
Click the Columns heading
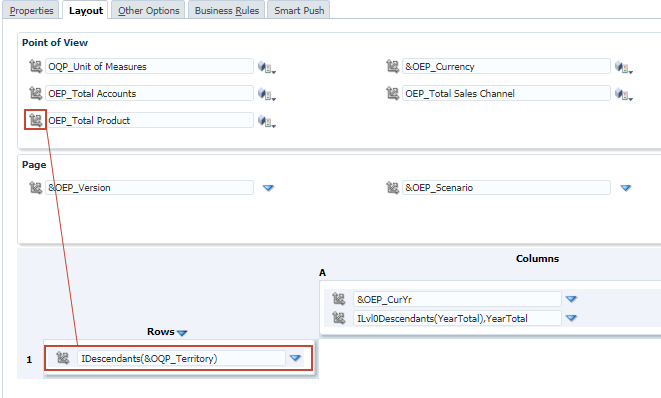[x=537, y=258]
